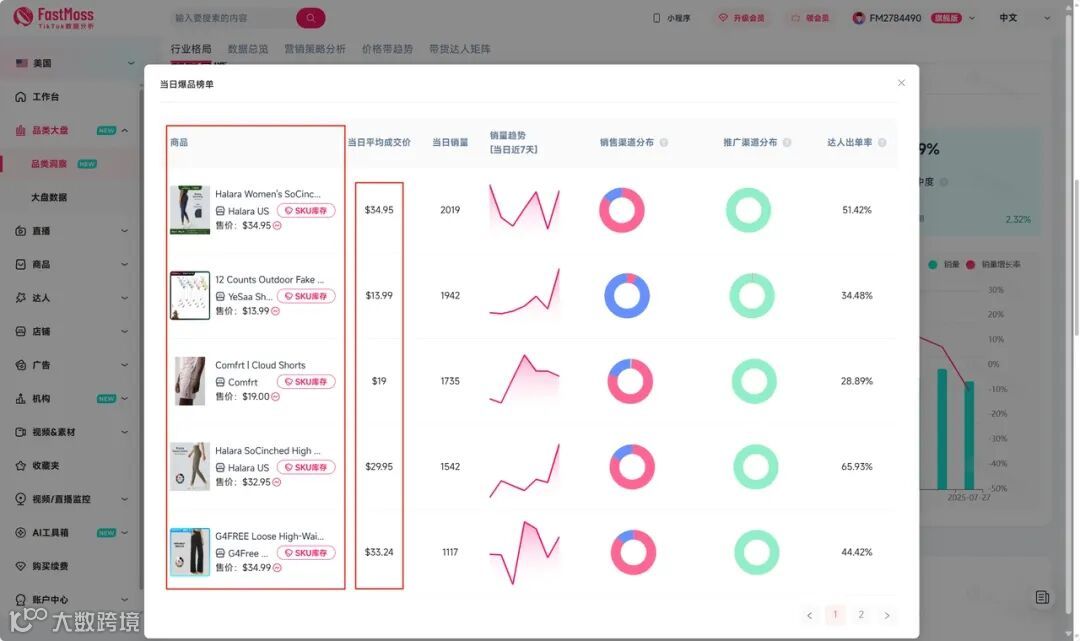Screen dimensions: 1080x641
Task: Click SKU库存 for 12 Counts Outdoor Fake product
Action: (x=306, y=296)
